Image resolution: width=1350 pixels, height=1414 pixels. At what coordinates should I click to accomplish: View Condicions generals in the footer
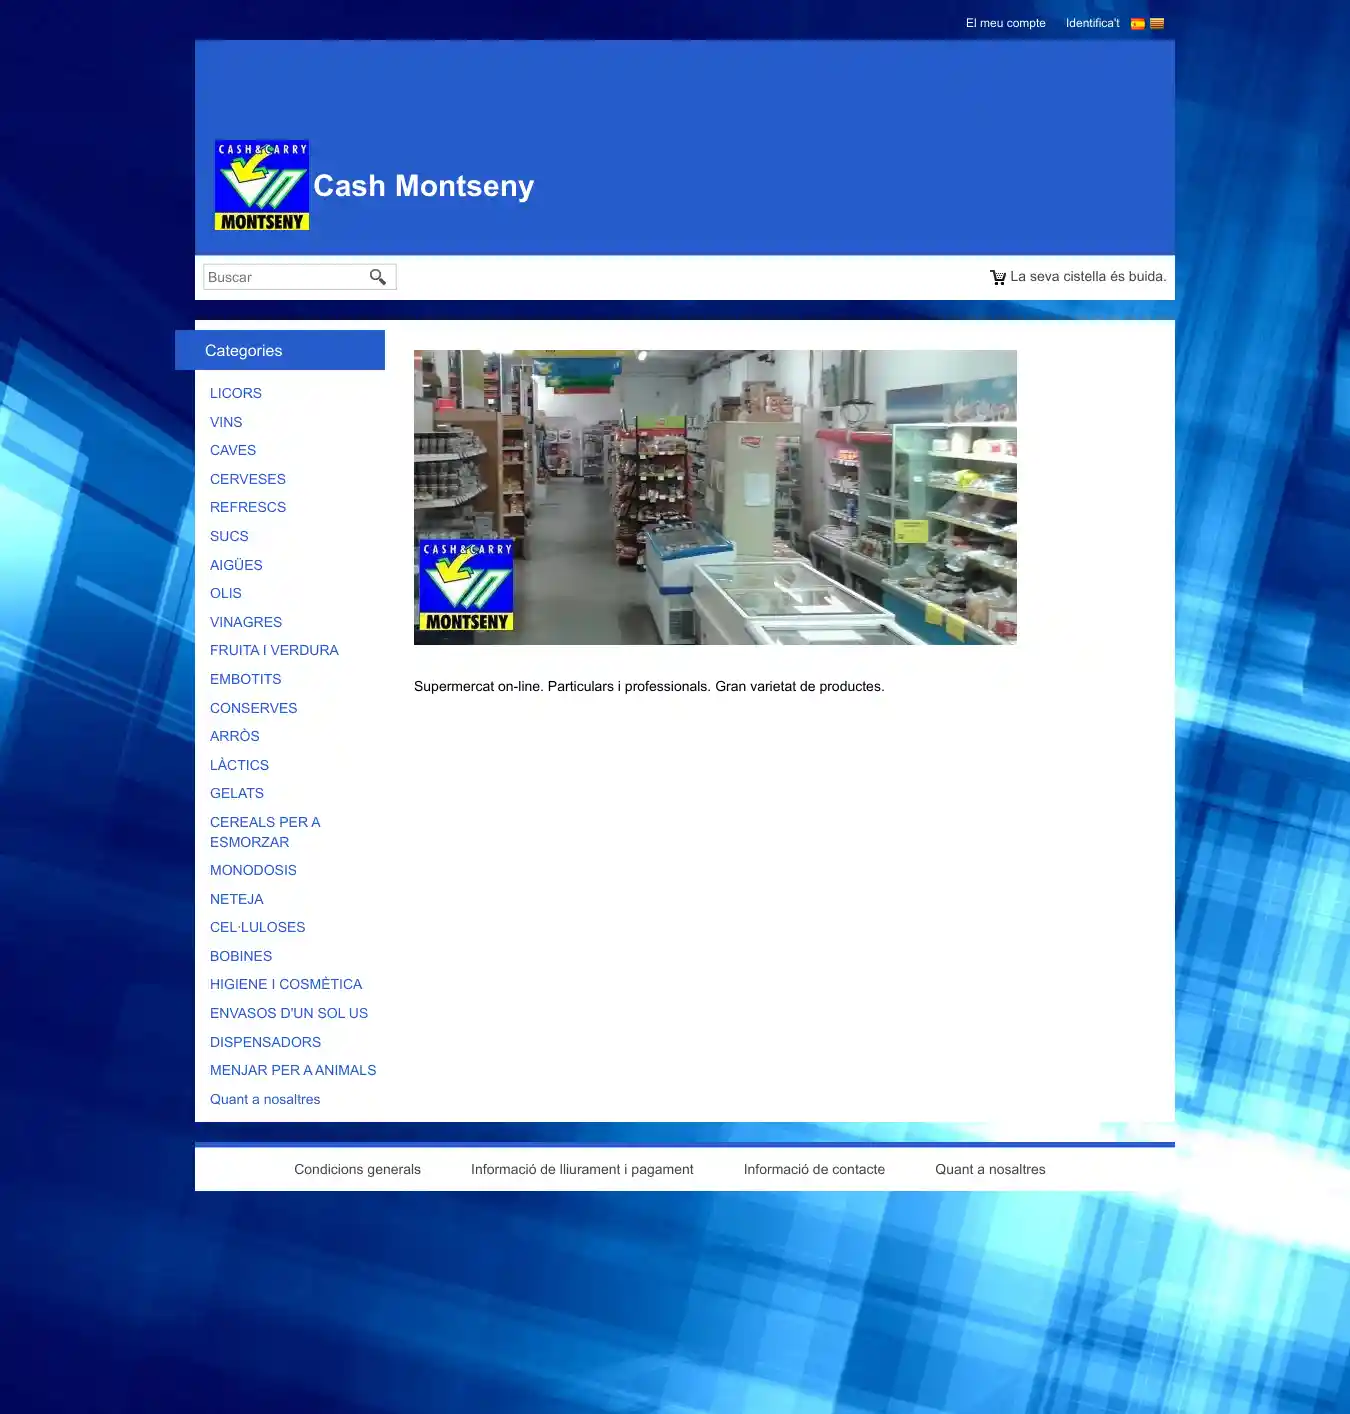[x=357, y=1169]
